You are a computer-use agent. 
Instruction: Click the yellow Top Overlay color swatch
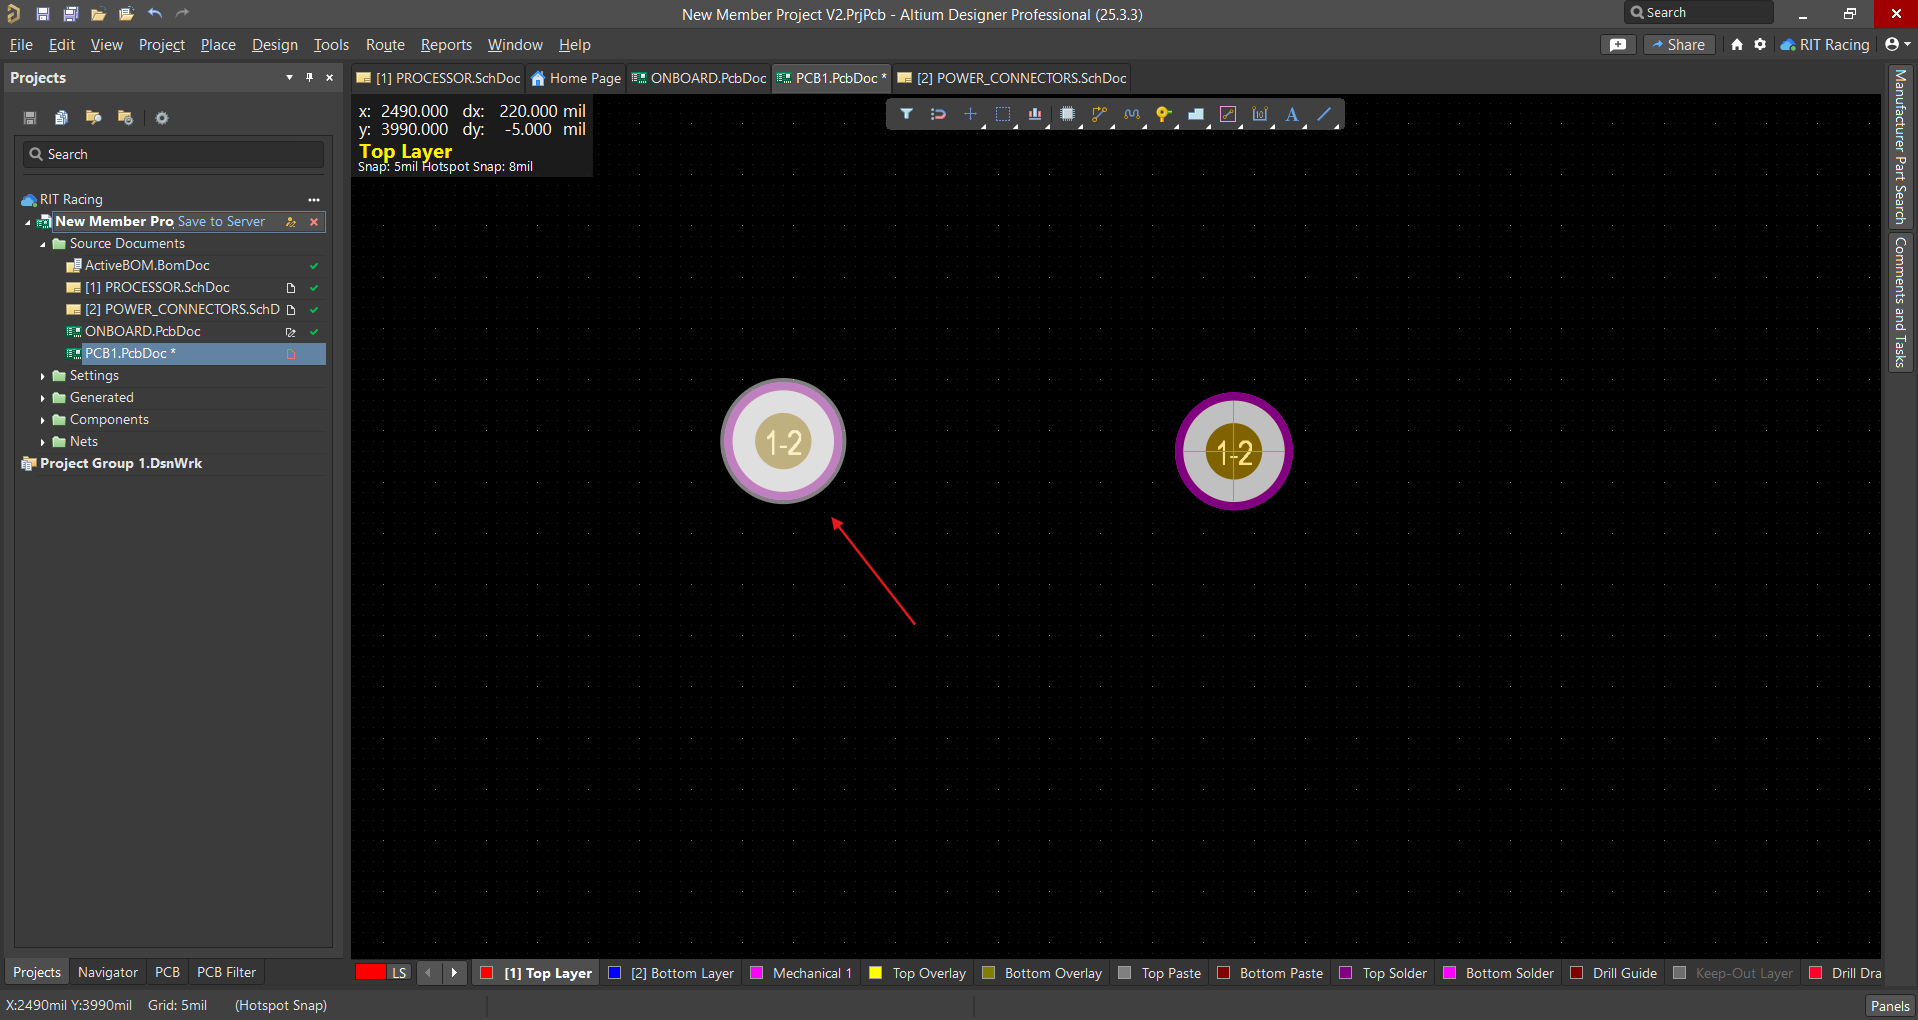pos(876,973)
